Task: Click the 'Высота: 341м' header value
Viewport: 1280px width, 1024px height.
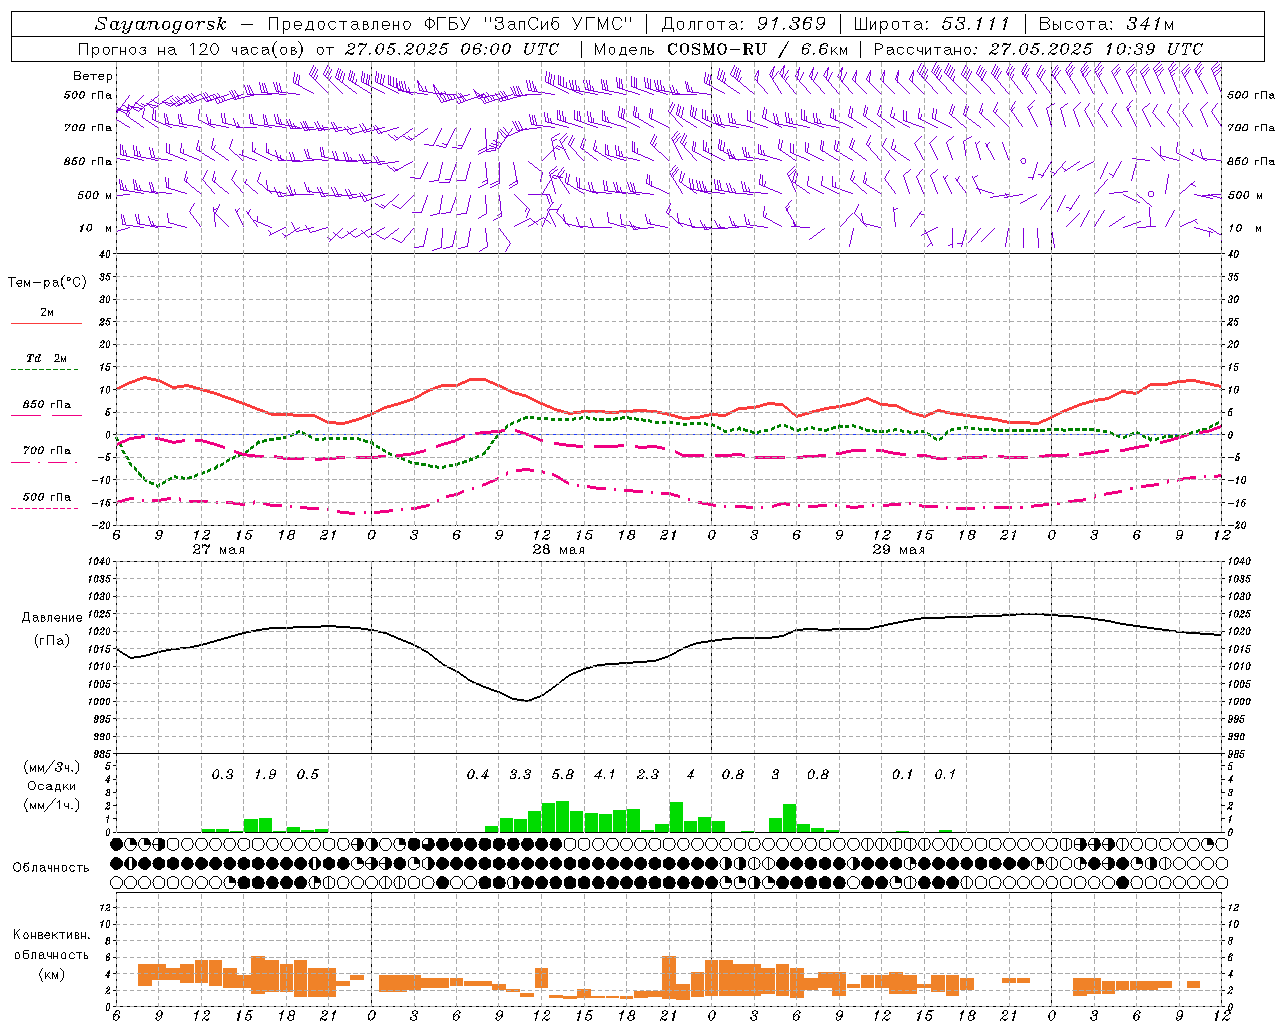Action: pyautogui.click(x=1106, y=24)
